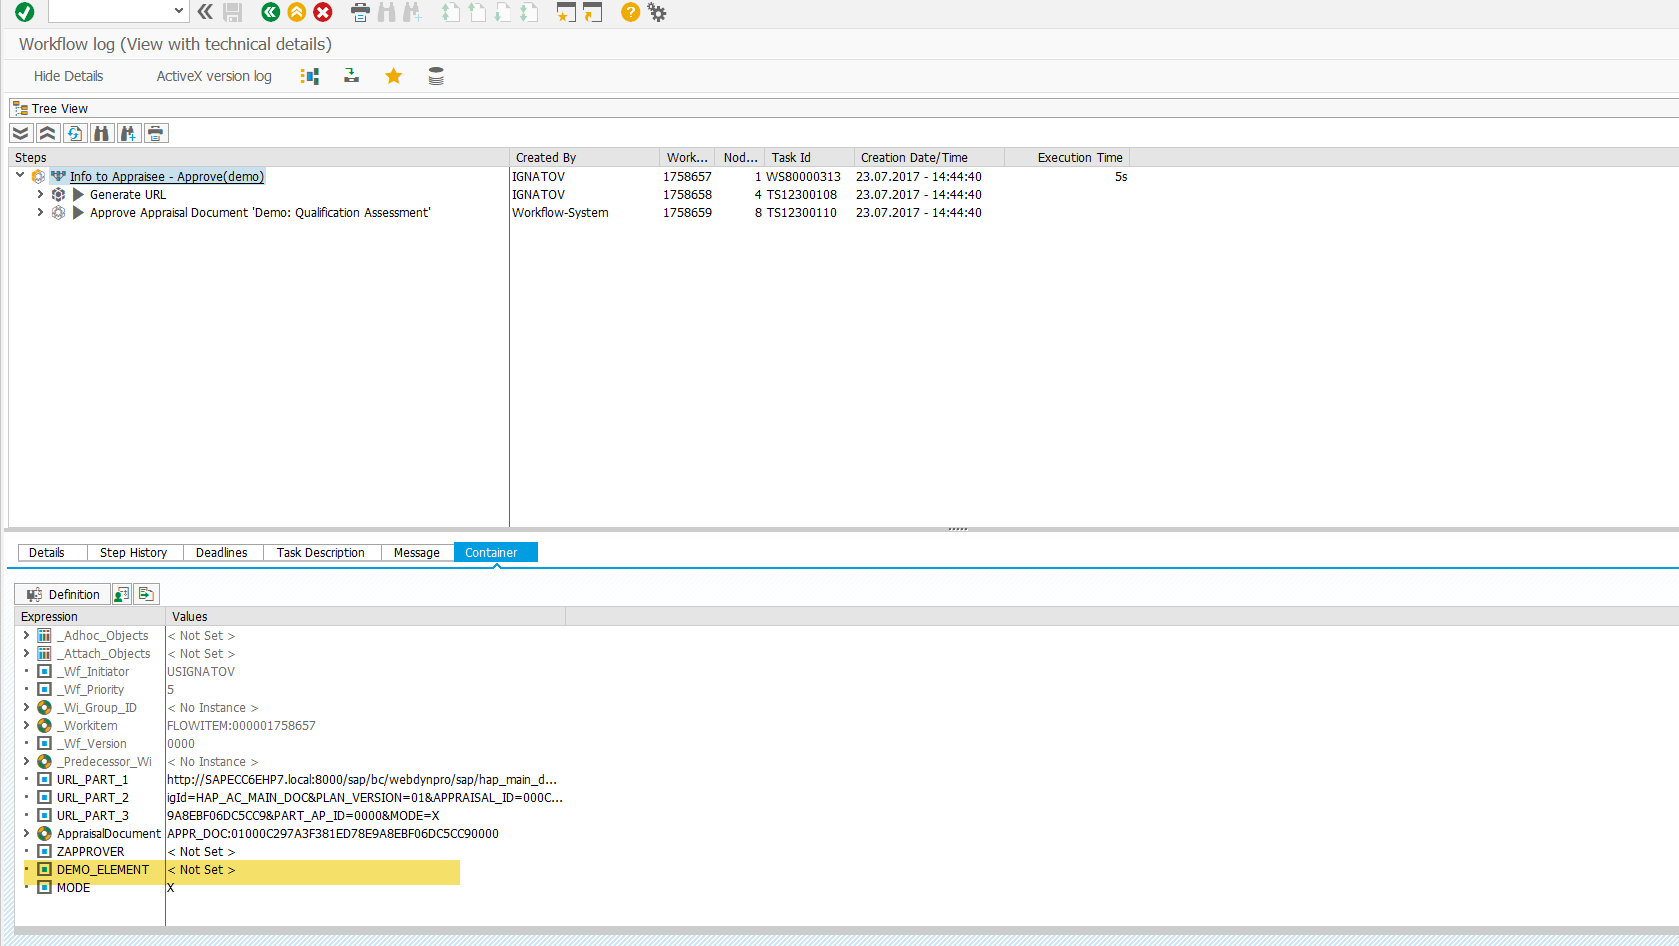Select the Generate URL tree row
Image resolution: width=1679 pixels, height=946 pixels.
pyautogui.click(x=128, y=195)
